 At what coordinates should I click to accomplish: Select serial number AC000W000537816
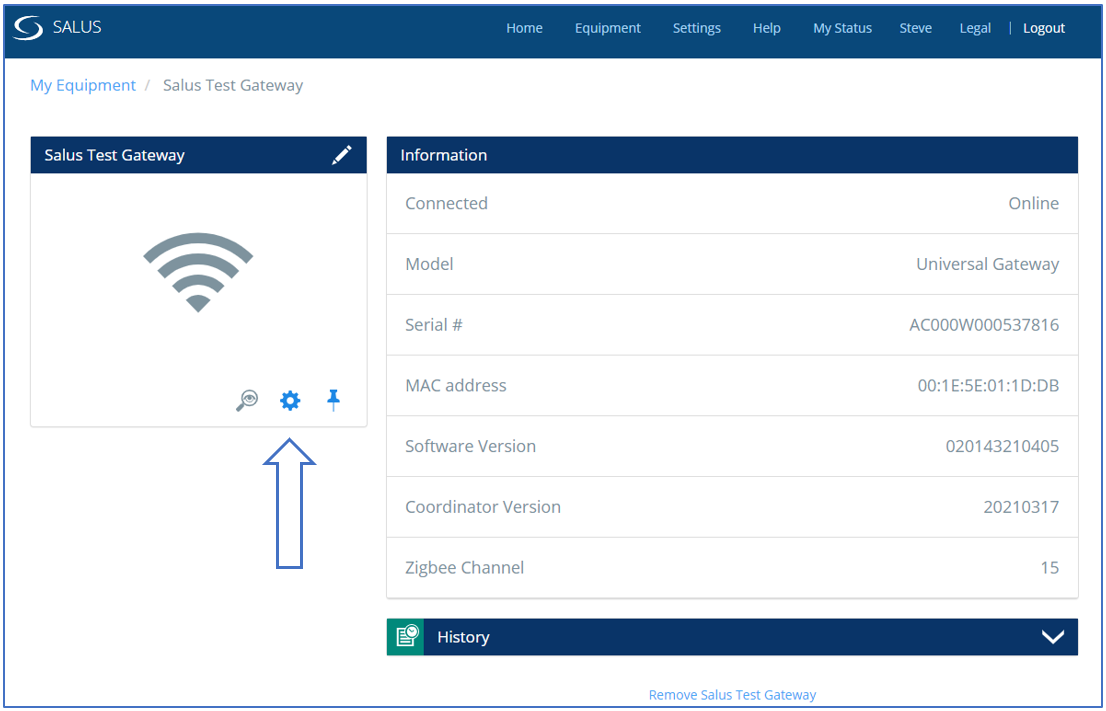click(x=984, y=324)
